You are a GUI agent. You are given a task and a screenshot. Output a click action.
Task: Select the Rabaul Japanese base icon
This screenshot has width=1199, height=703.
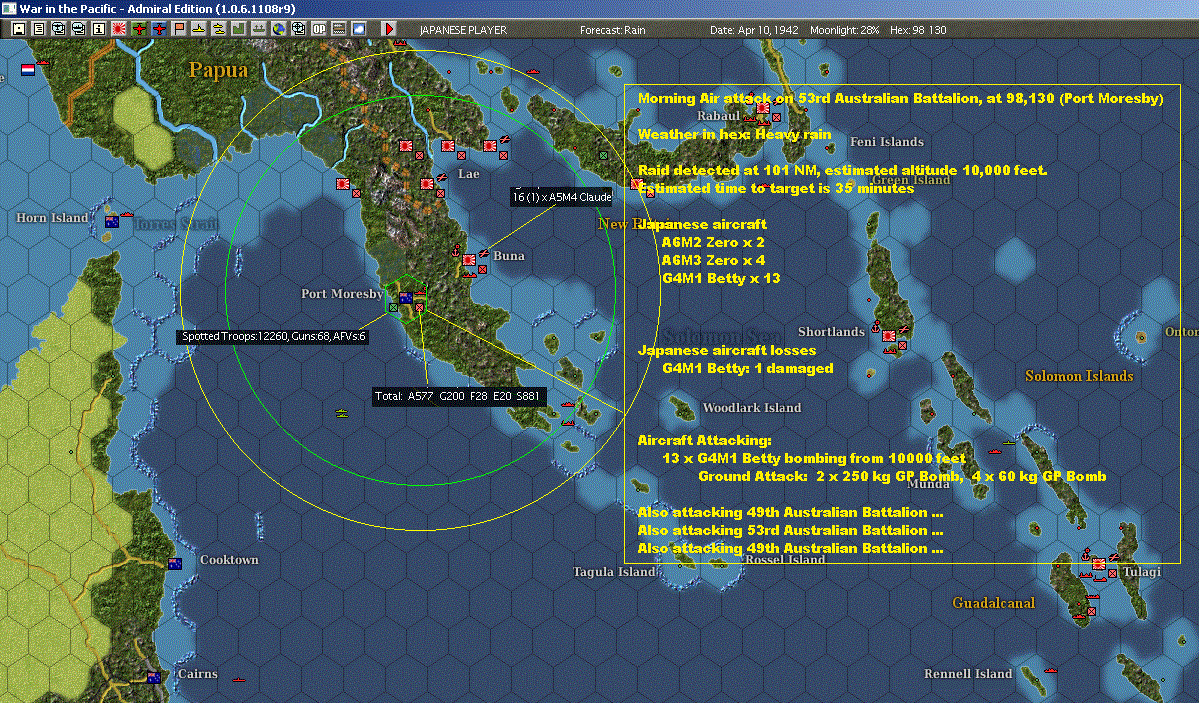click(x=762, y=109)
